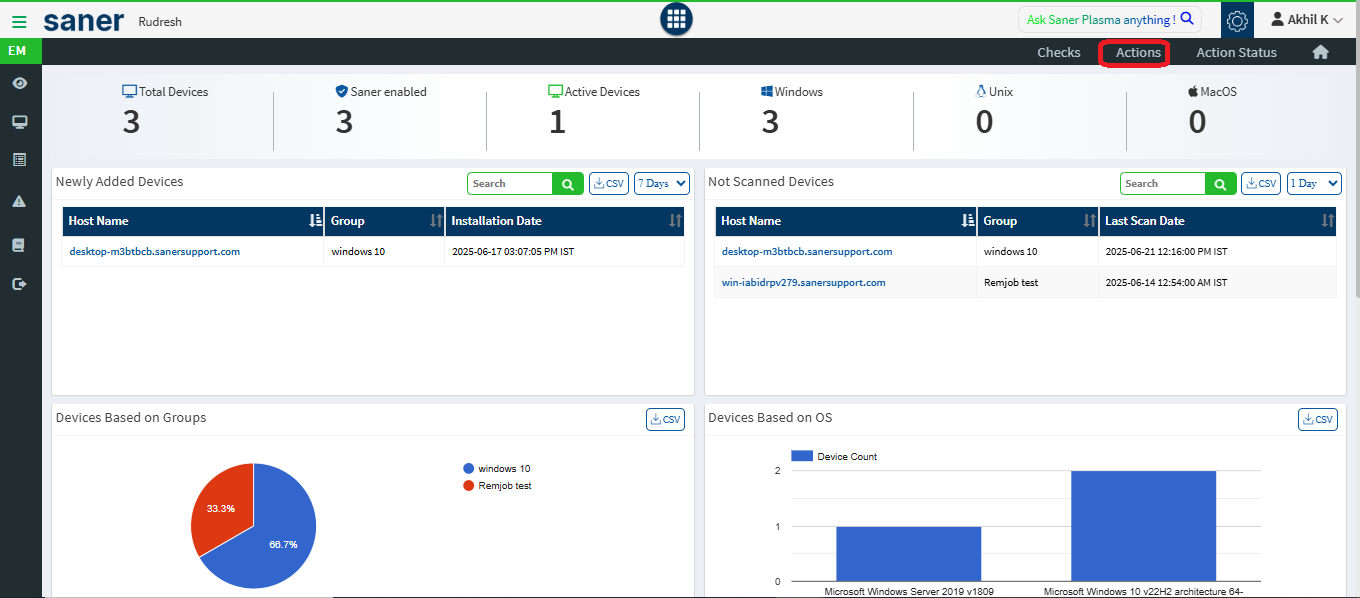Sort Newly Added Devices by Host Name
Viewport: 1360px width, 598px height.
click(x=316, y=221)
